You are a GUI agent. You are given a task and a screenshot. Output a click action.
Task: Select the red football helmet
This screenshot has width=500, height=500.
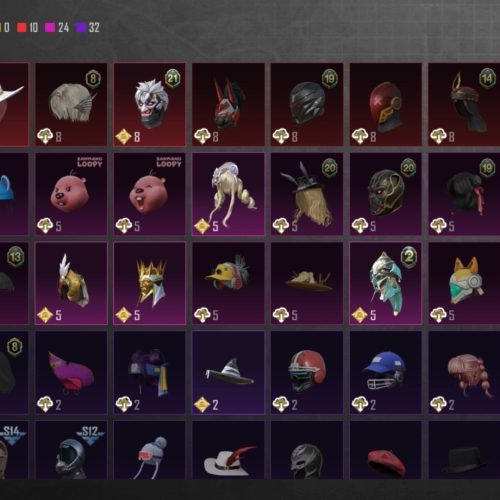307,373
